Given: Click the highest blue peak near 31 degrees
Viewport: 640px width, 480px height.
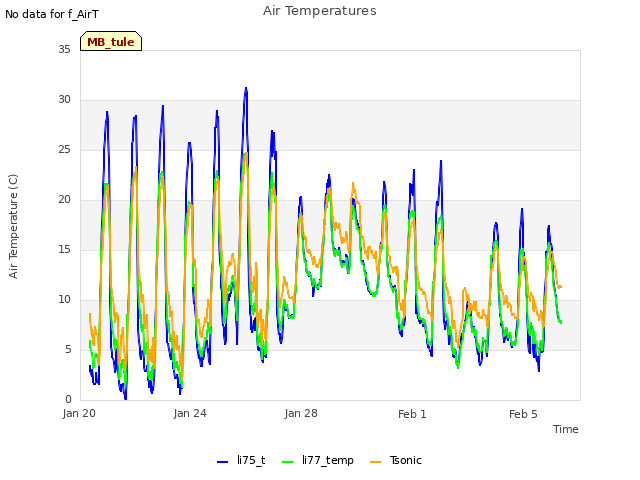Looking at the screenshot, I should click(246, 88).
